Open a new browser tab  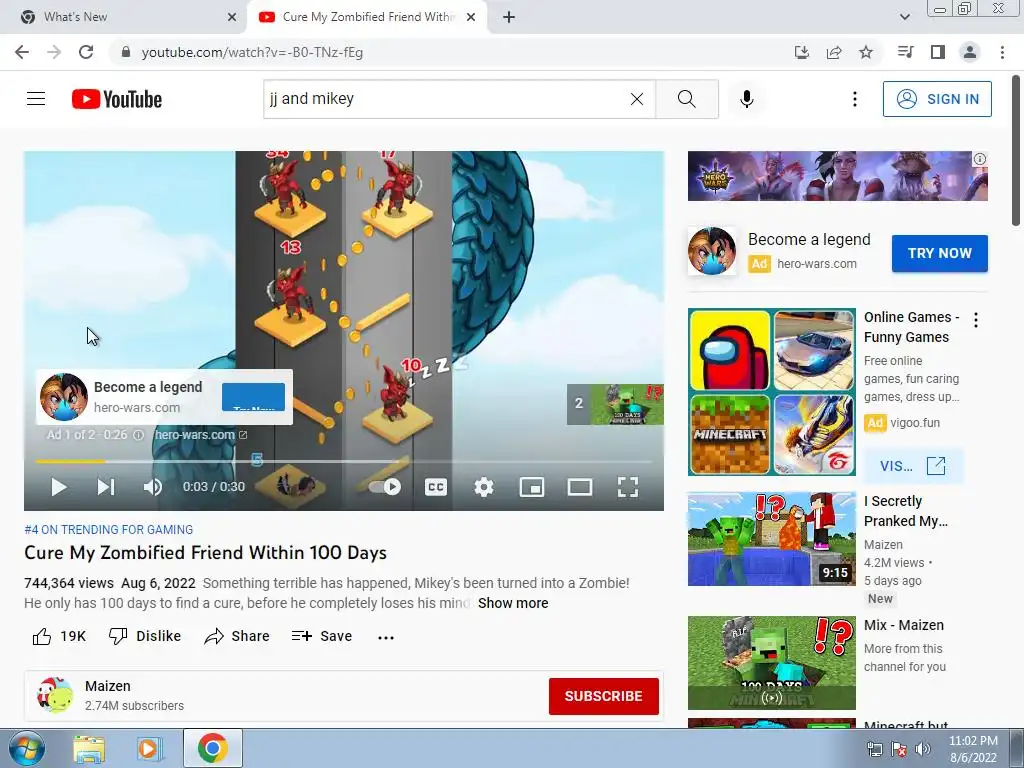click(x=509, y=17)
